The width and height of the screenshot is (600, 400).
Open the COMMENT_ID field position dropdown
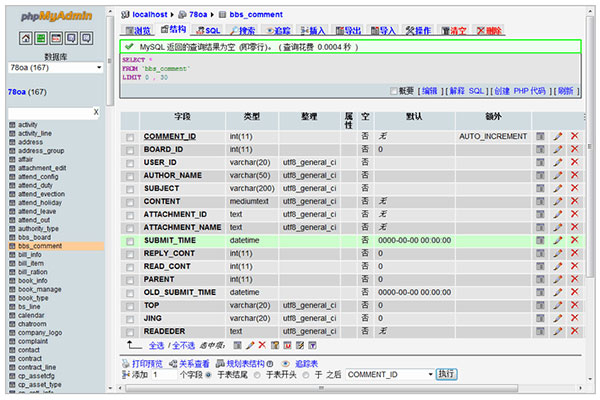[390, 375]
